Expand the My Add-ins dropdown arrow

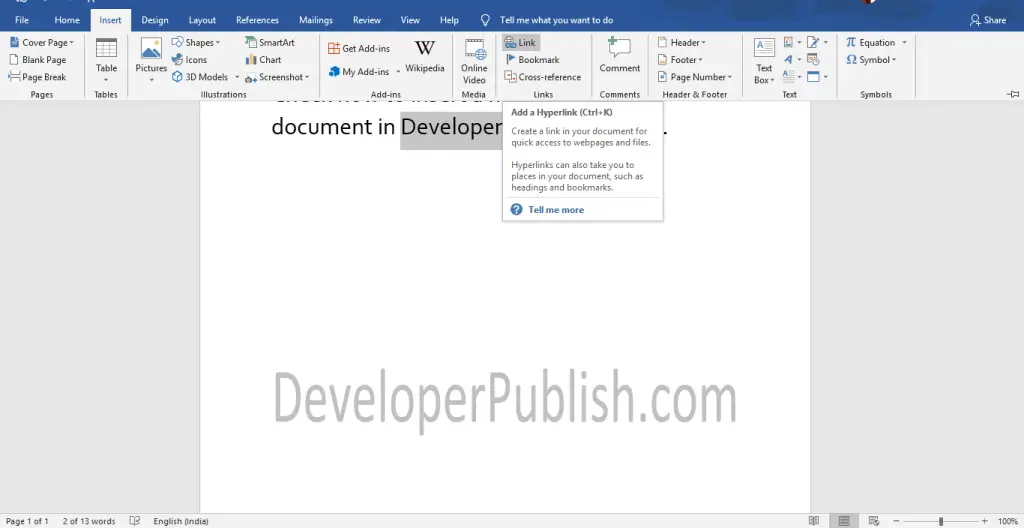point(398,72)
